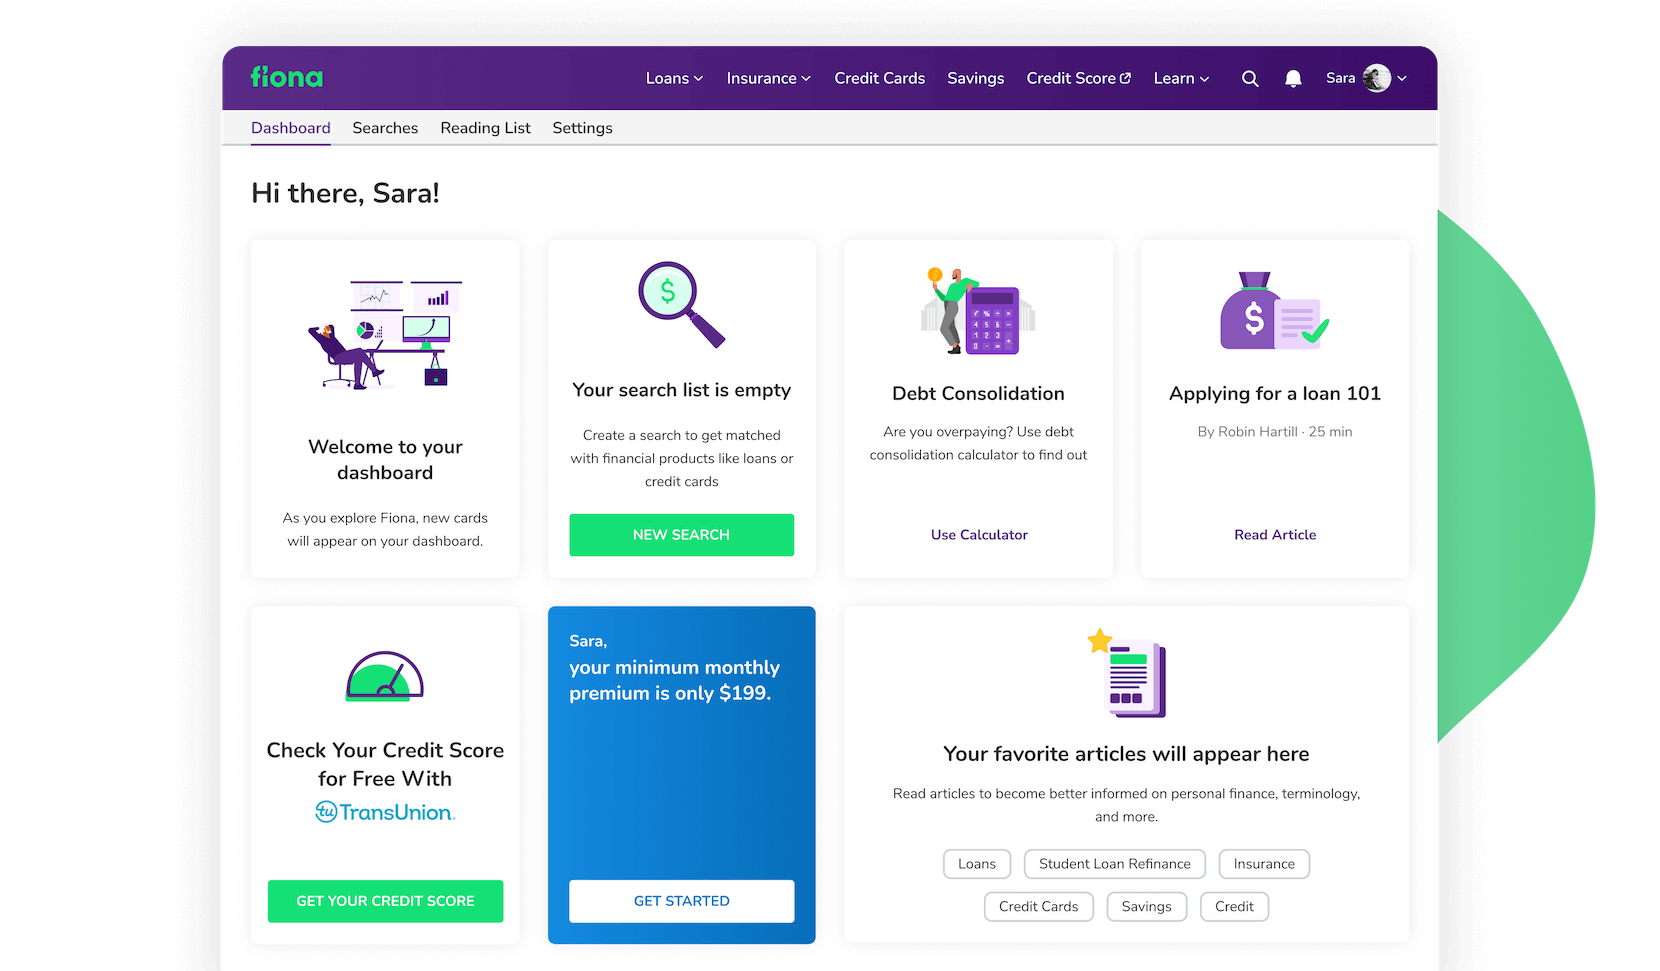
Task: Click the credit score gauge icon
Action: [385, 677]
